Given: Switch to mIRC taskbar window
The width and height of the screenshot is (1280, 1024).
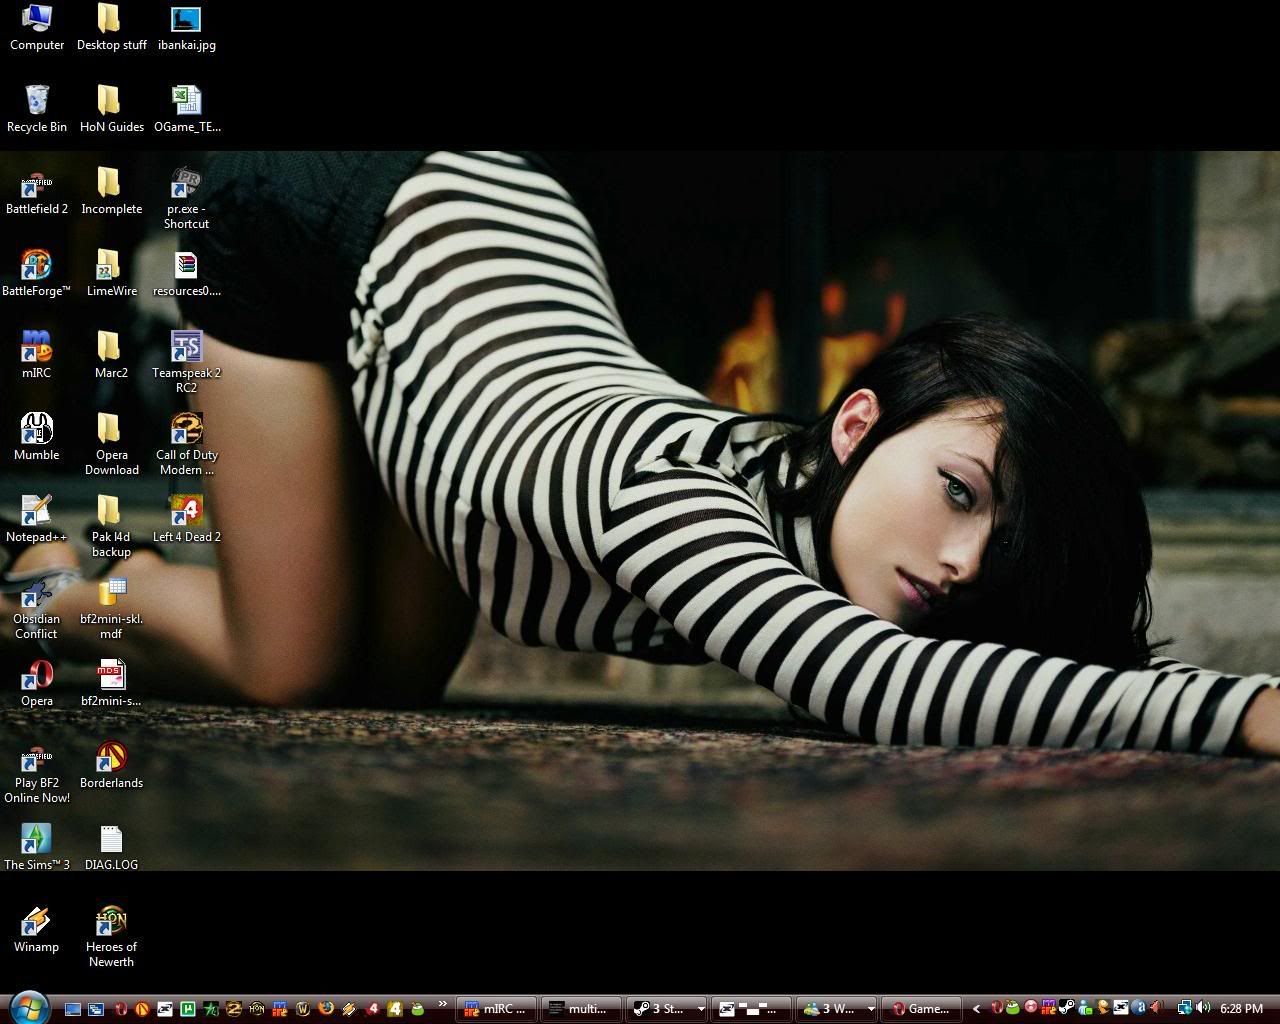Looking at the screenshot, I should click(x=496, y=1009).
